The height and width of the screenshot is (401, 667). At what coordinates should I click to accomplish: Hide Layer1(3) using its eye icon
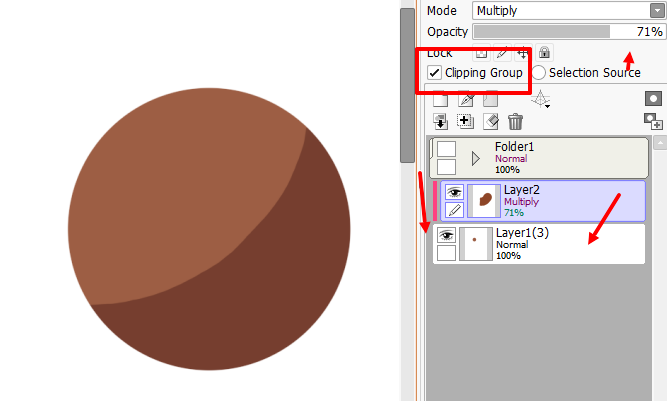tap(446, 235)
